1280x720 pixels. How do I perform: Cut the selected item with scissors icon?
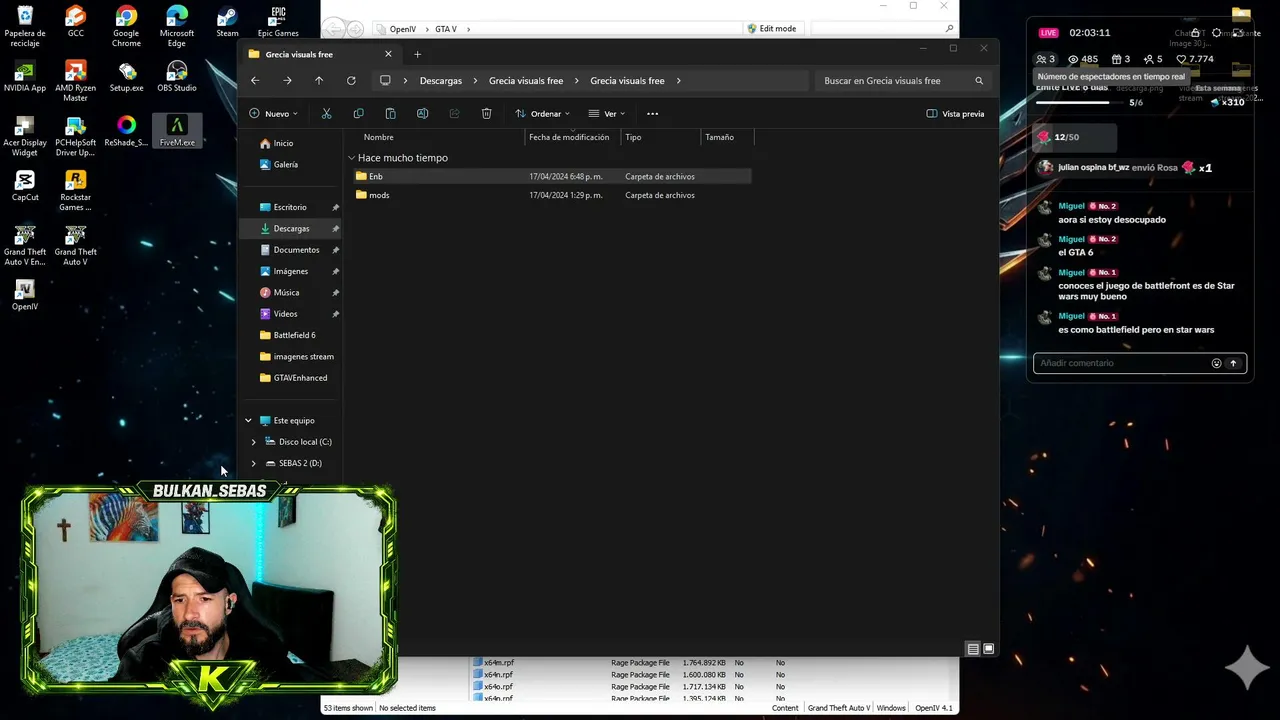click(326, 114)
